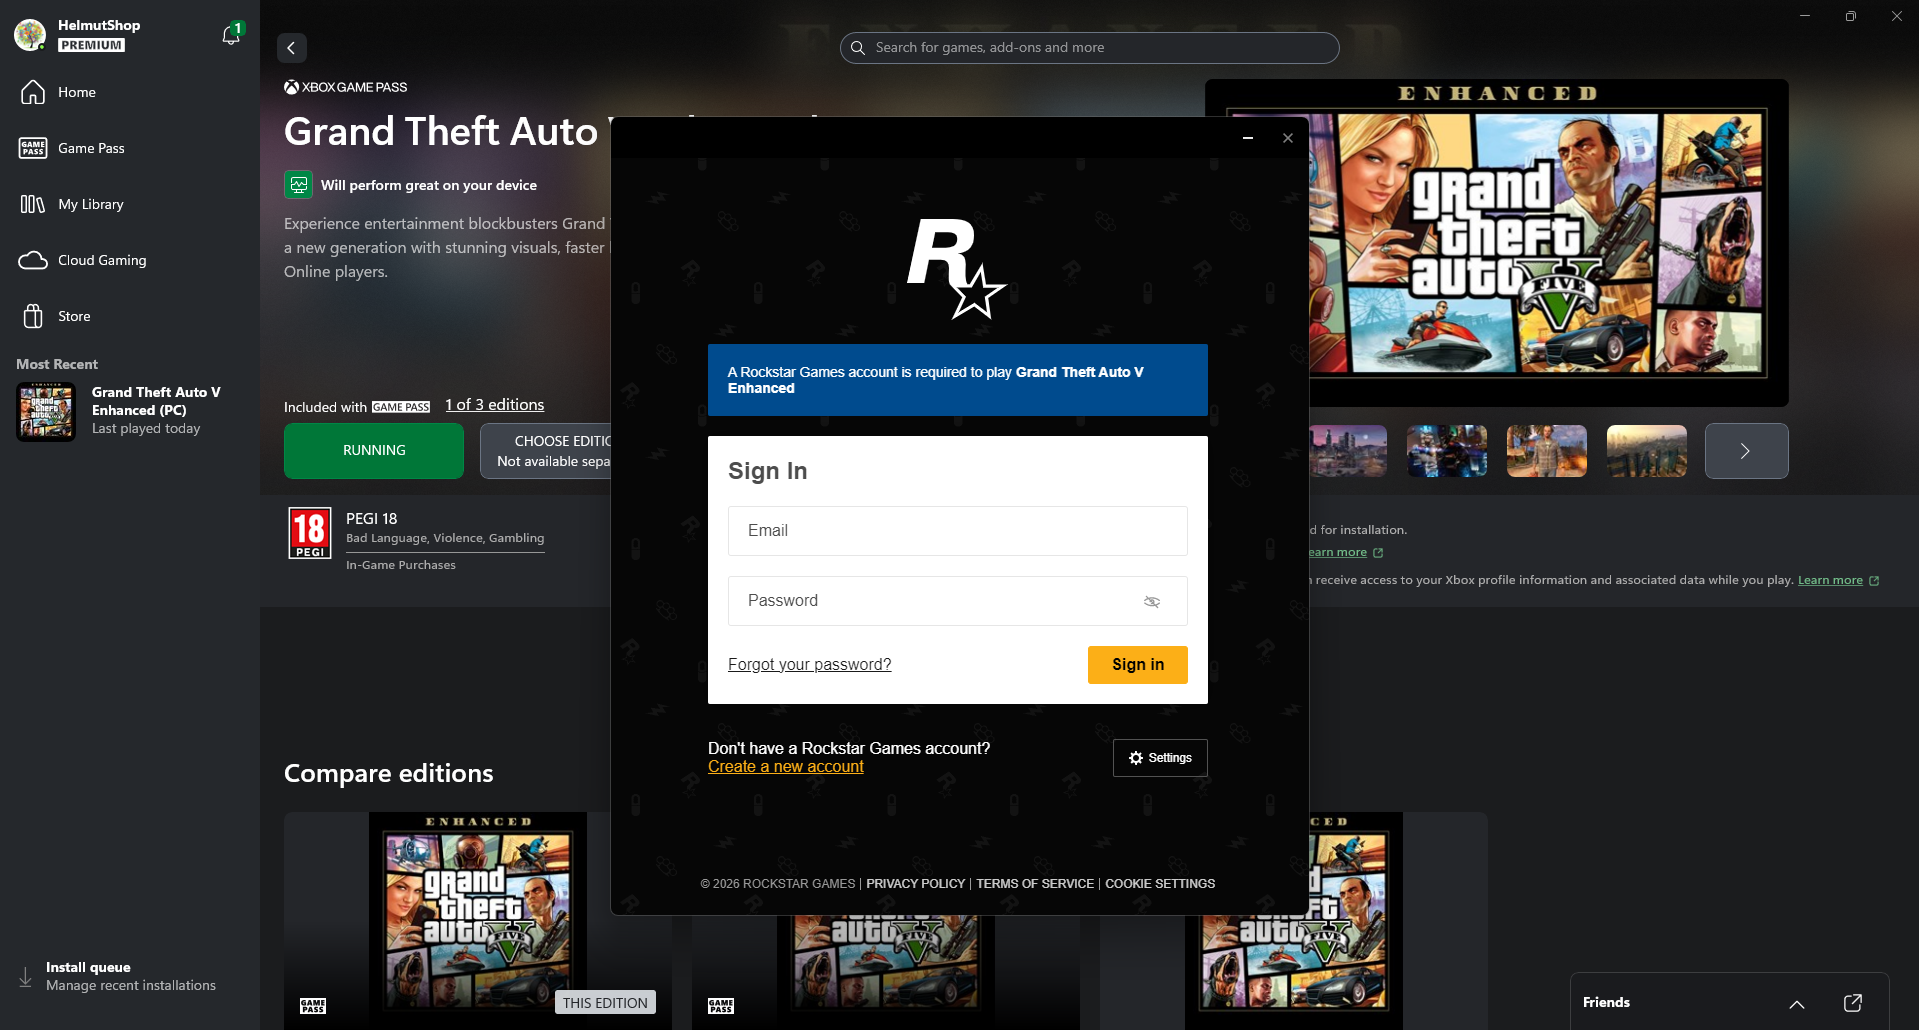Click the Password input field
The height and width of the screenshot is (1030, 1919).
[958, 601]
